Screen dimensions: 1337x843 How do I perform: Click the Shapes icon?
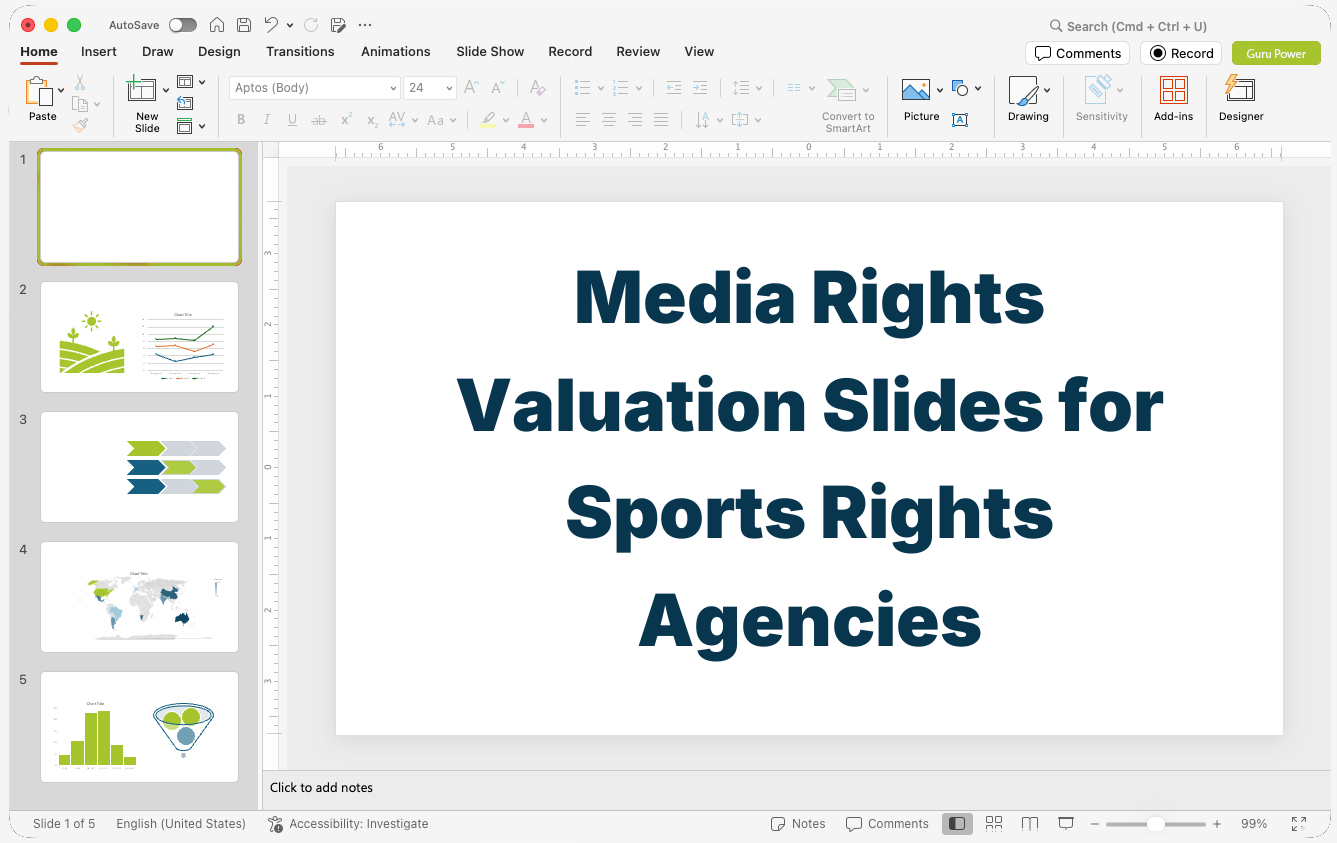(x=960, y=89)
